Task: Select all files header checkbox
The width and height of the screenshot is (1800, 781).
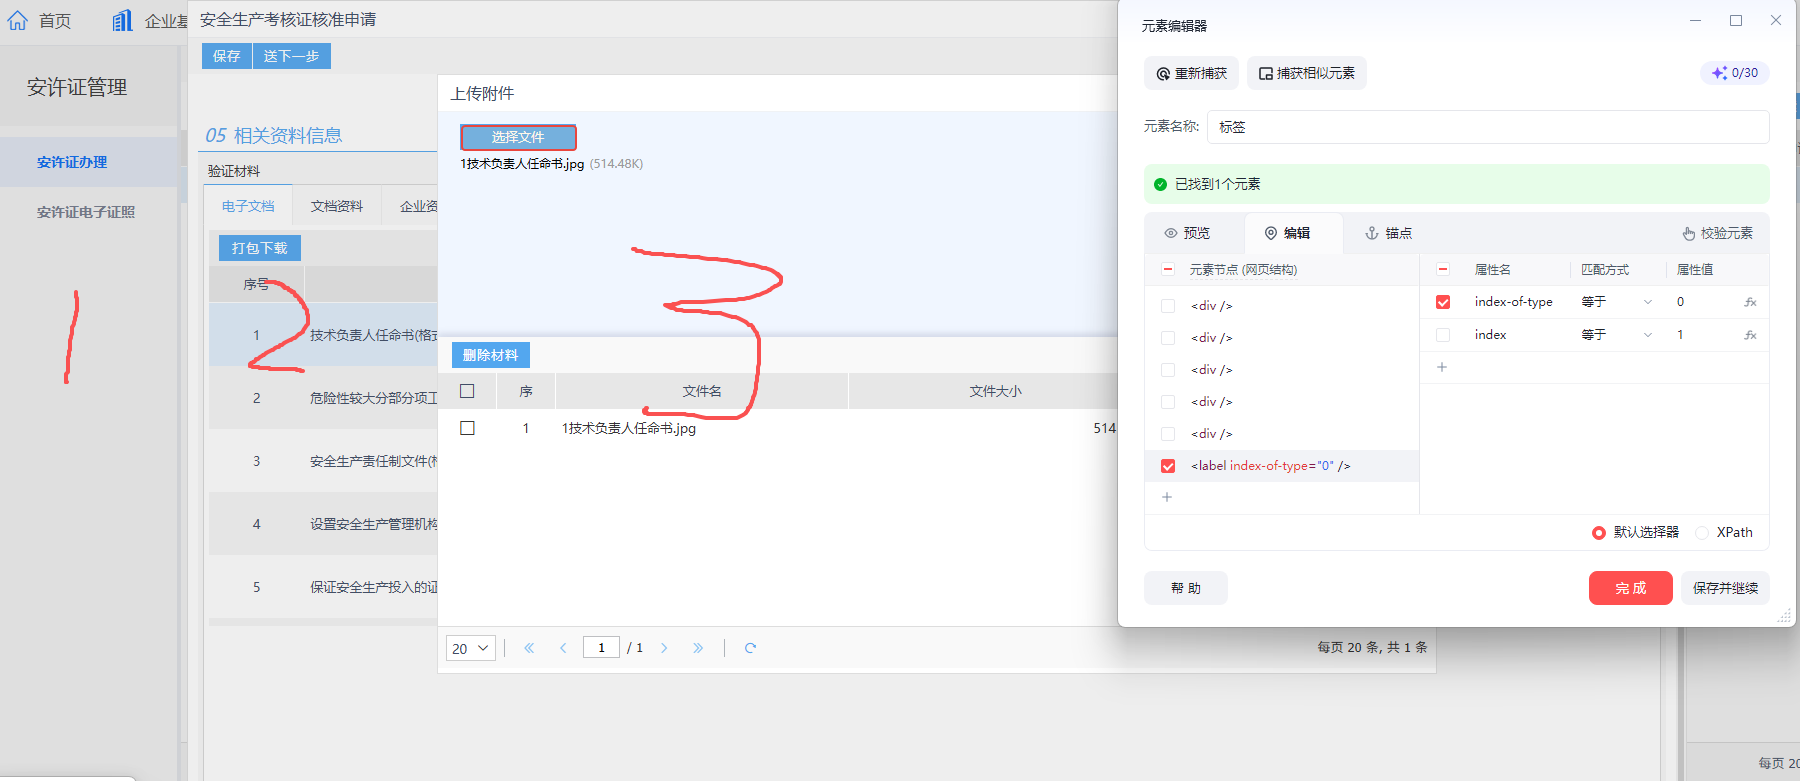Action: 467,391
